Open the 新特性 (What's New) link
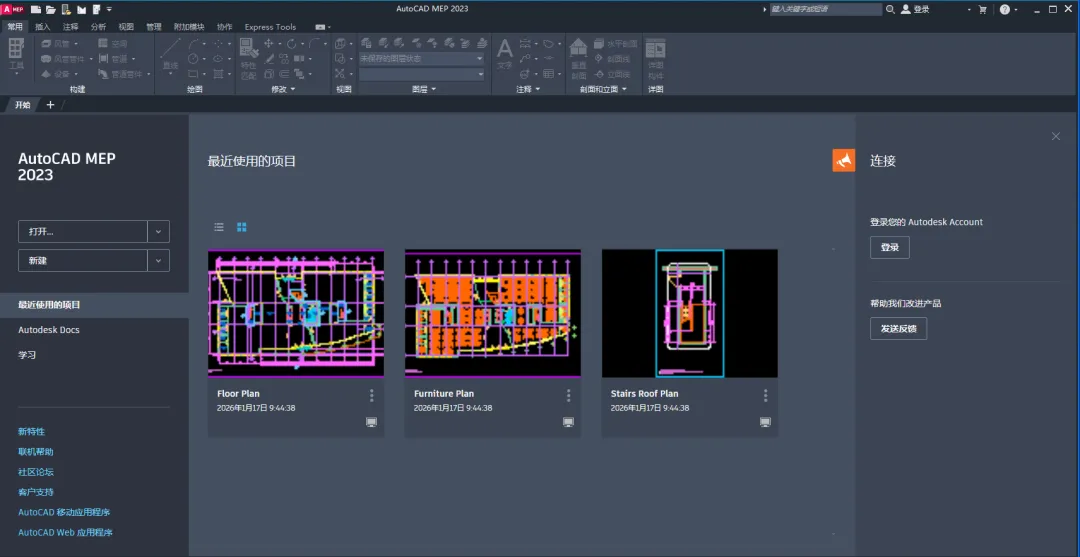Screen dimensions: 1080x557 click(x=31, y=432)
